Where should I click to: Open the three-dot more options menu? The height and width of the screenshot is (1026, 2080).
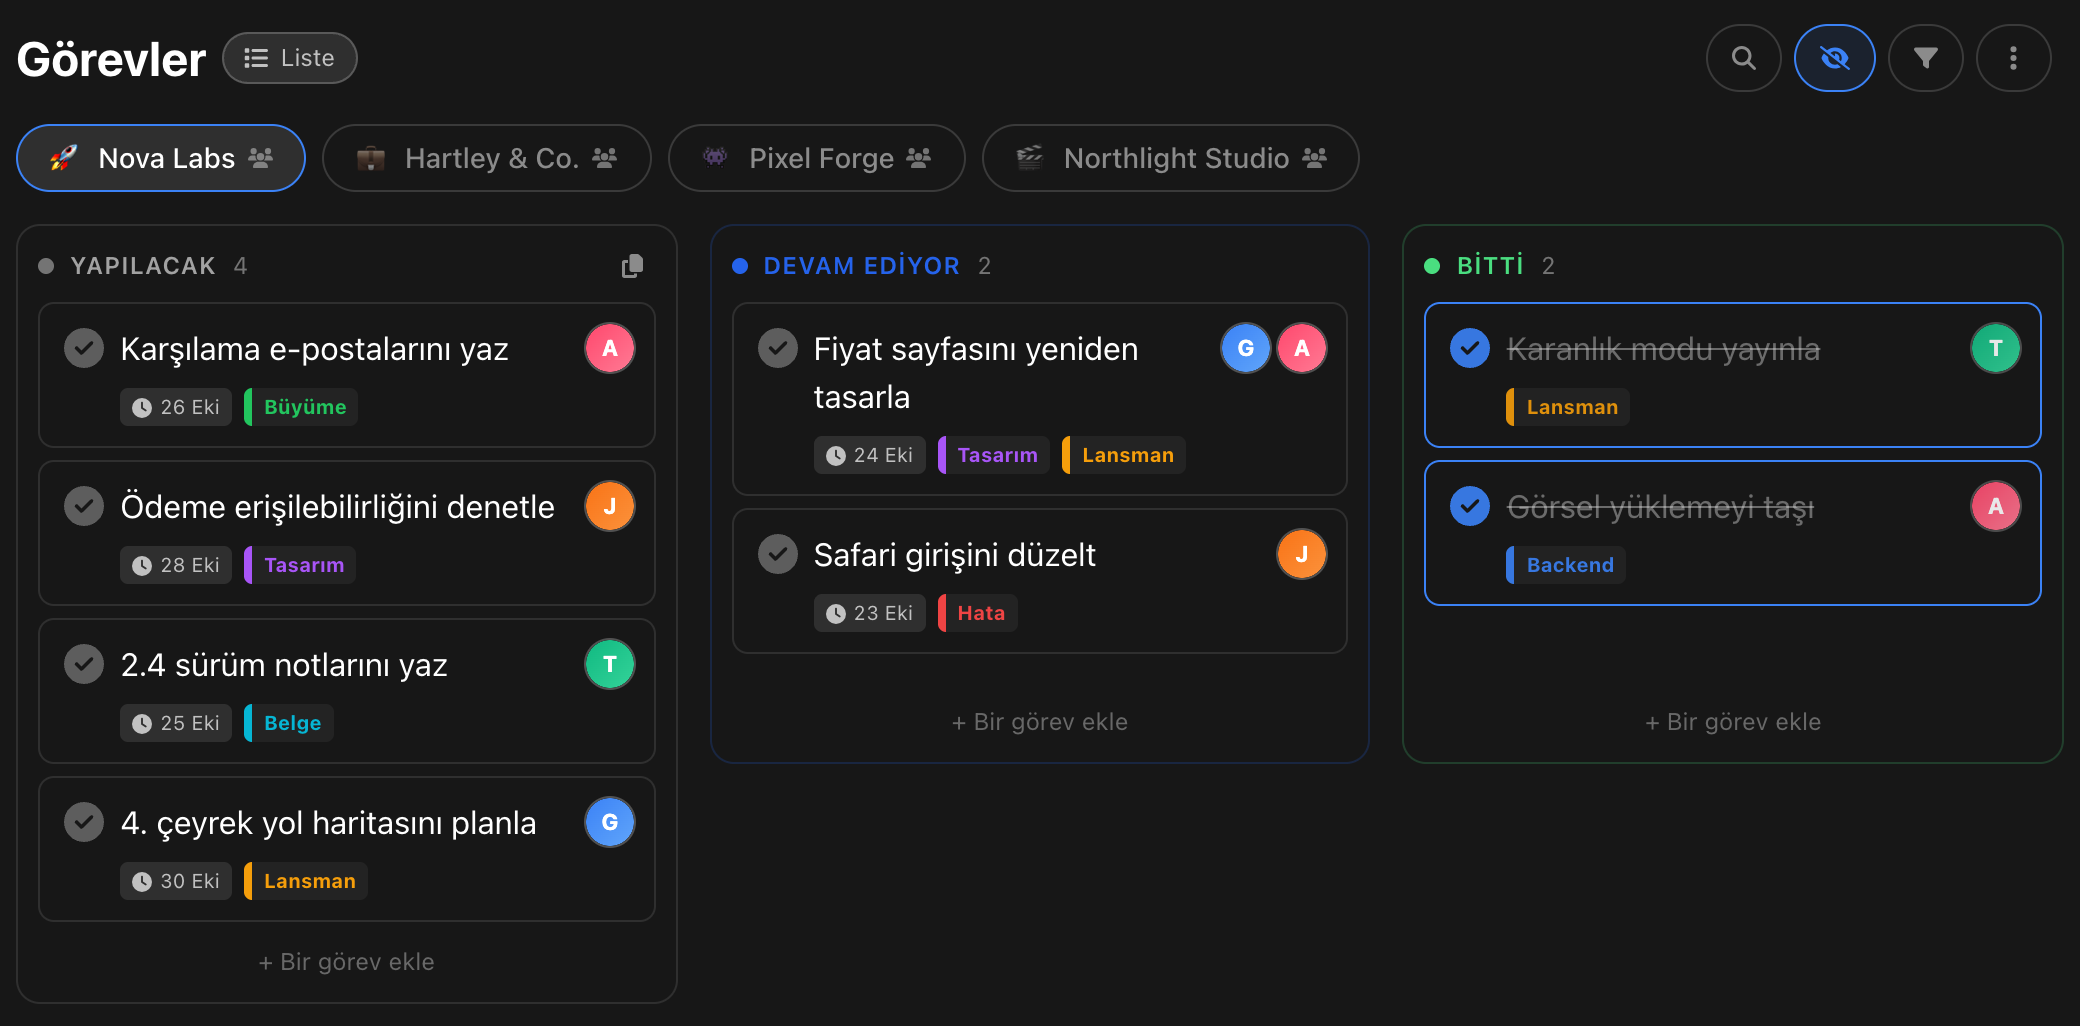2013,58
